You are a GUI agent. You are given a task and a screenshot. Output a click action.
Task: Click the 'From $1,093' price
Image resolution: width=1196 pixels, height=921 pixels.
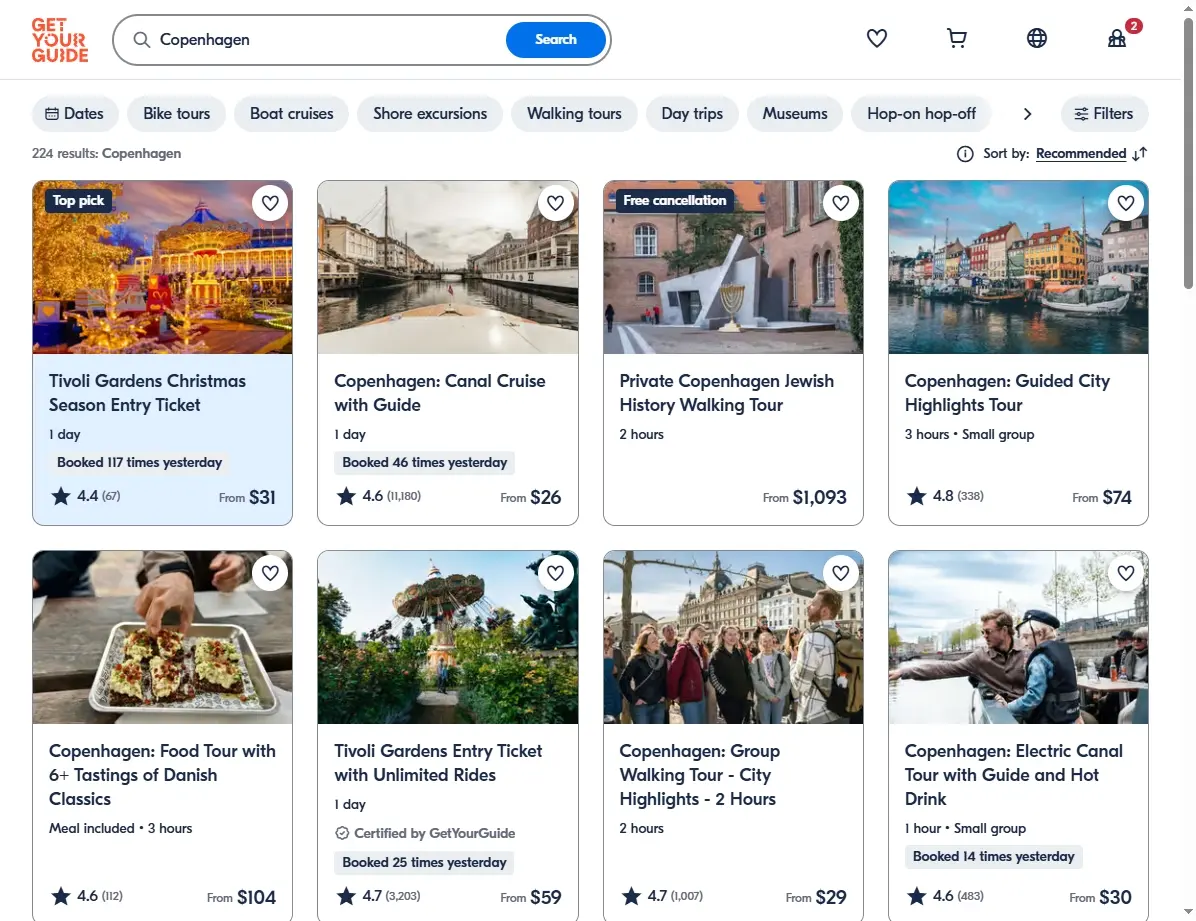pos(805,498)
